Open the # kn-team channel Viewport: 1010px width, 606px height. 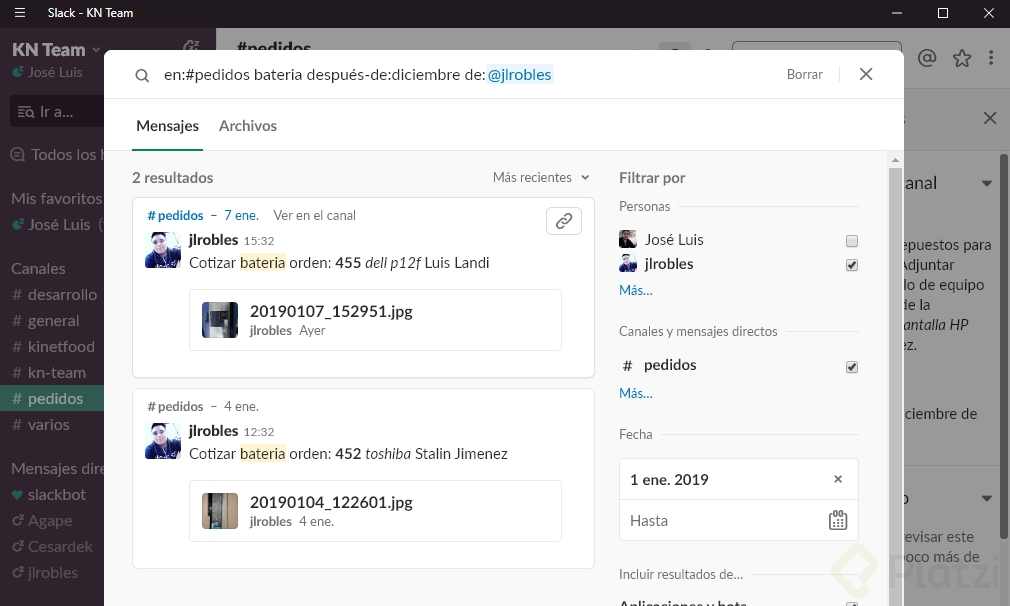[x=49, y=372]
